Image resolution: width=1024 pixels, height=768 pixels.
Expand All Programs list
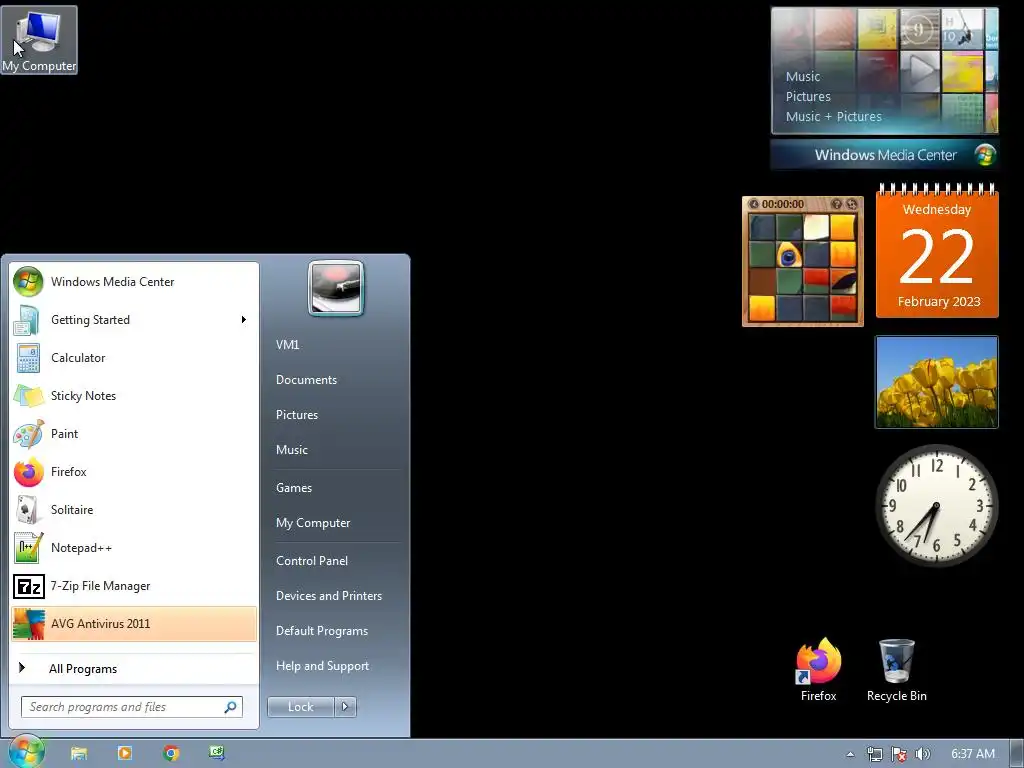[x=134, y=669]
